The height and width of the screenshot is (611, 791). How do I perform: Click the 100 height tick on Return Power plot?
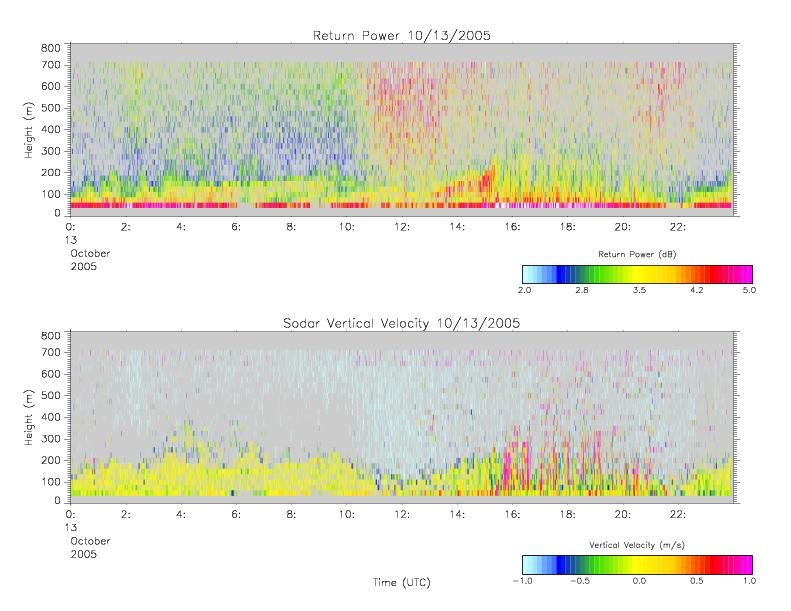(50, 194)
